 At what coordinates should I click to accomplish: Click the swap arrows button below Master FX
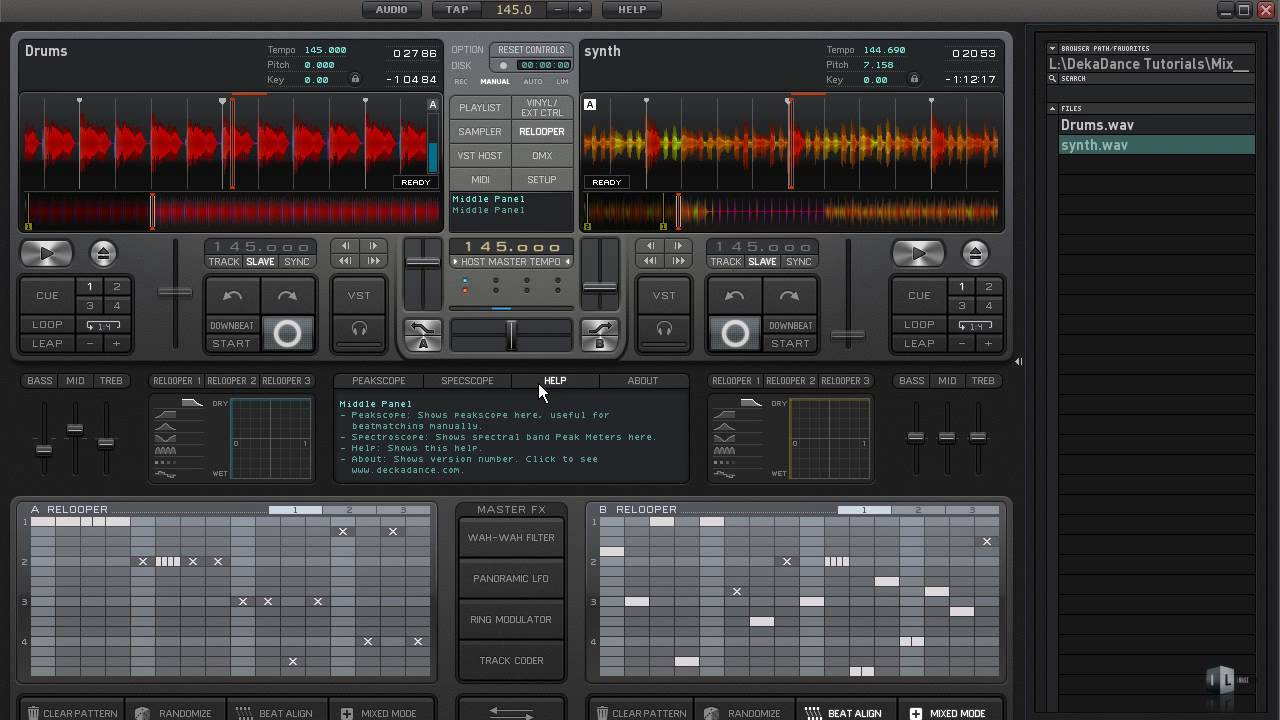pyautogui.click(x=511, y=713)
